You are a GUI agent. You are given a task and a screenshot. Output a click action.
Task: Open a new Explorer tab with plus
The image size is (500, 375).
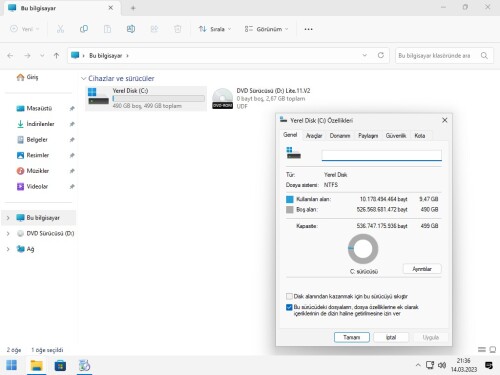133,8
